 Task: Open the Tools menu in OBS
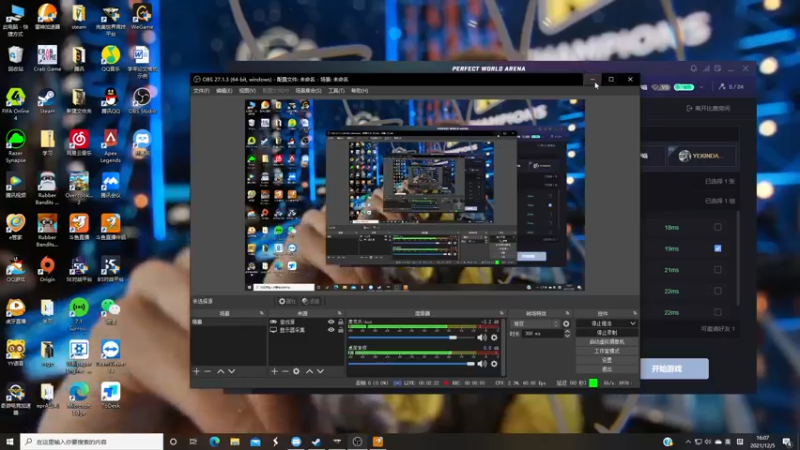tap(336, 90)
